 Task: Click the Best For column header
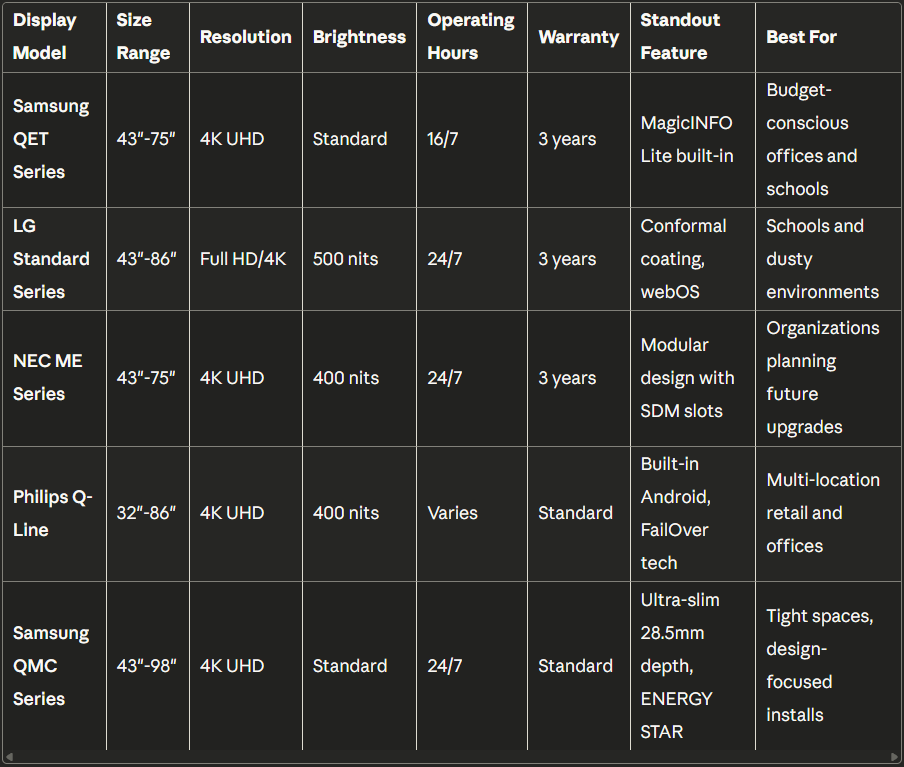(801, 37)
